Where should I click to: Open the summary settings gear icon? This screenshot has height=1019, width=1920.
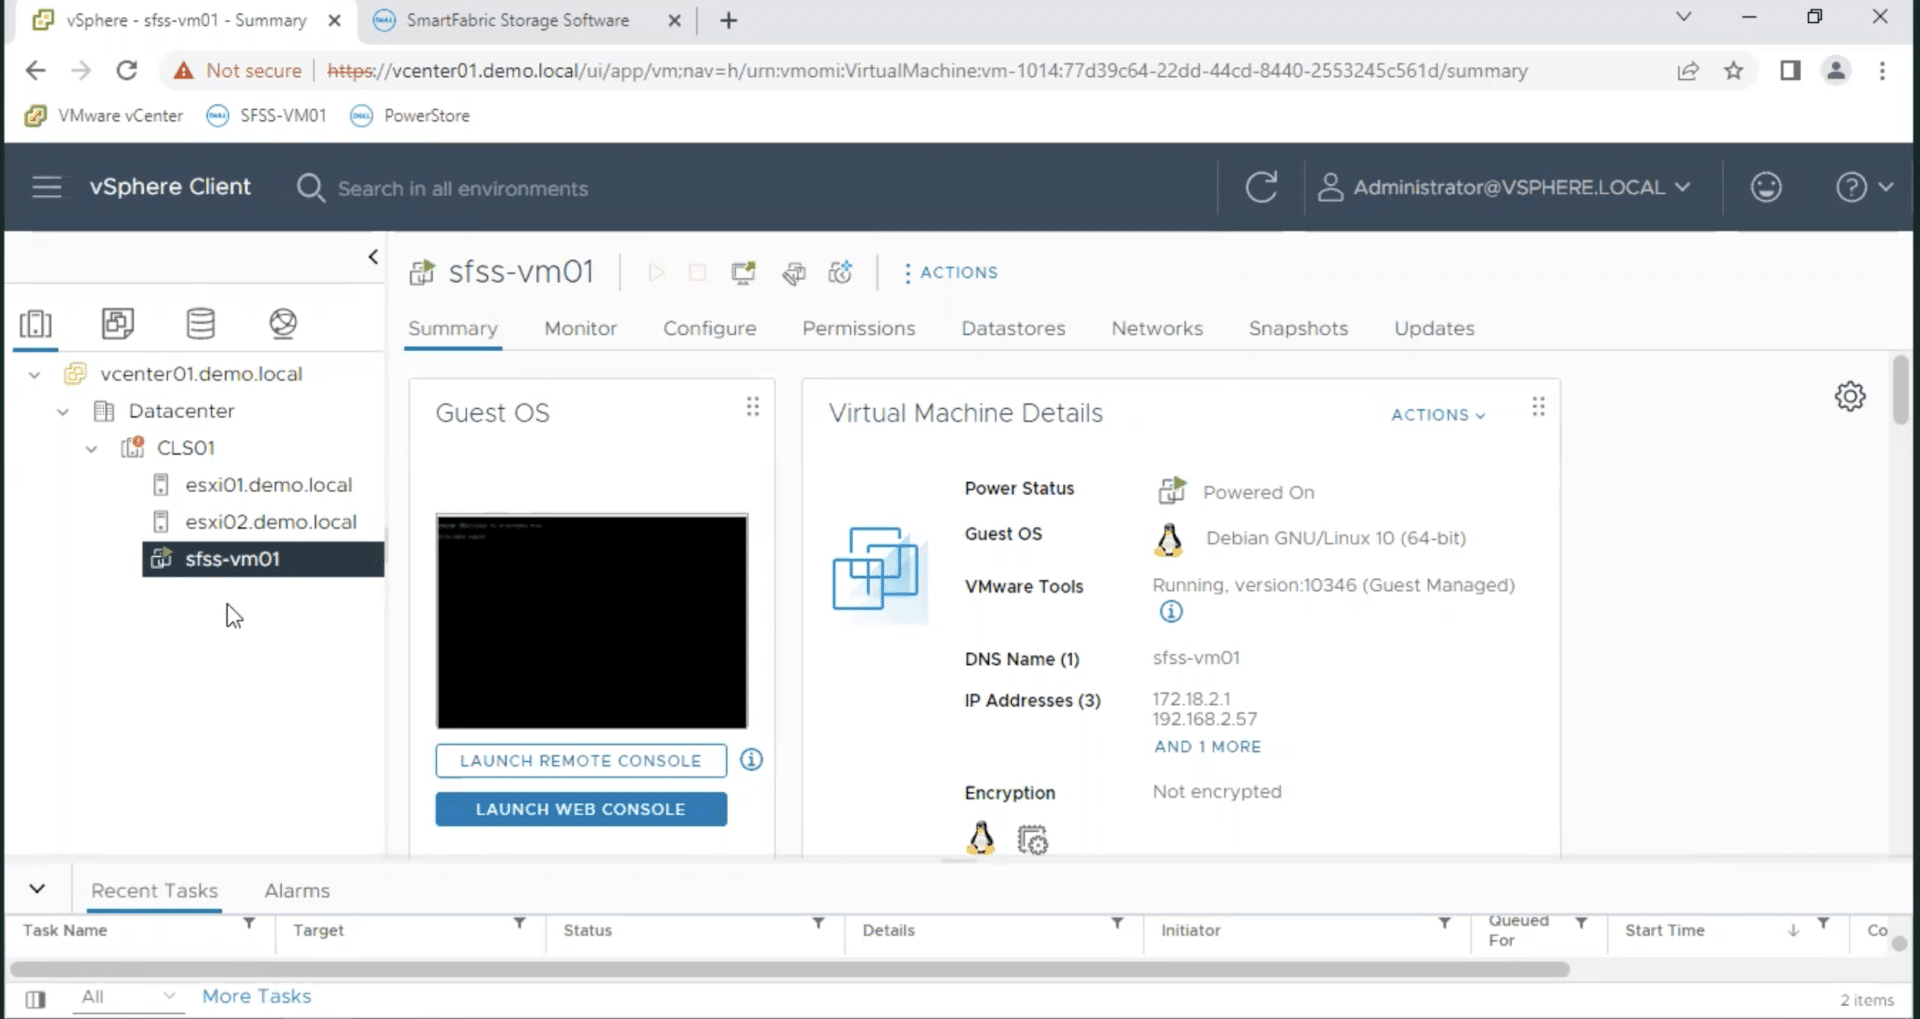1850,396
